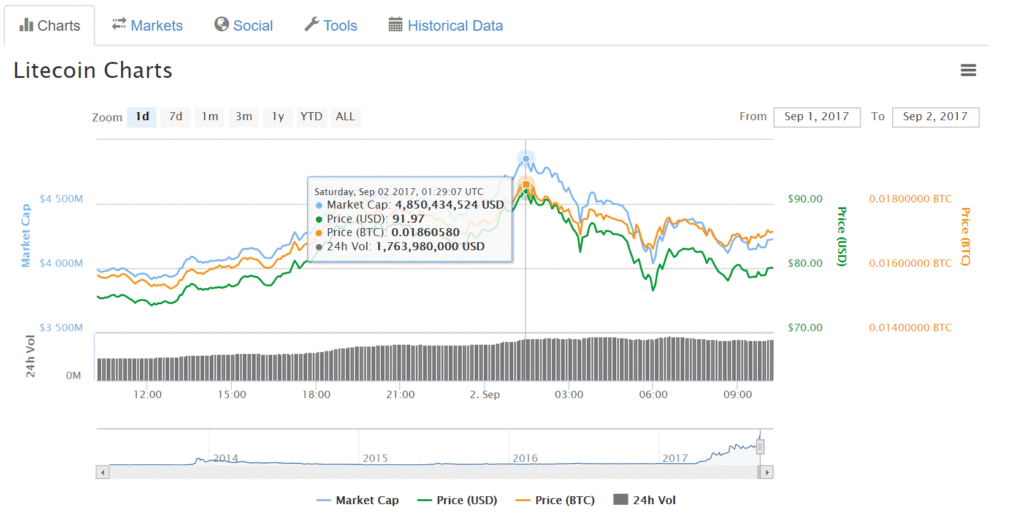
Task: Switch to the Charts tab
Action: (50, 25)
